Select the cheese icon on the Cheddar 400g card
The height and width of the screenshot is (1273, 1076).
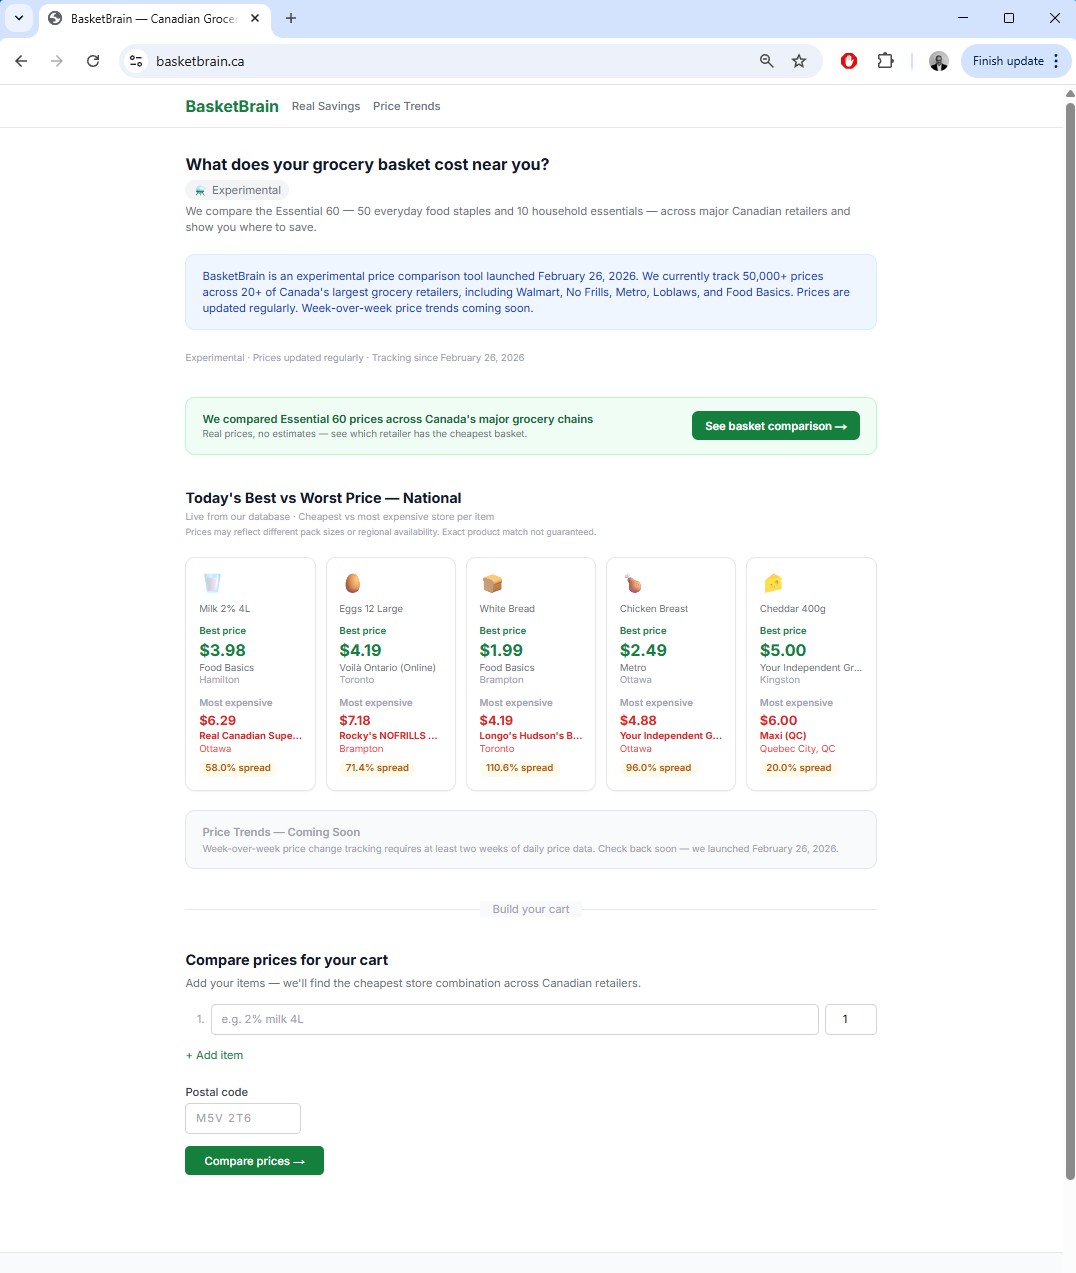point(771,583)
